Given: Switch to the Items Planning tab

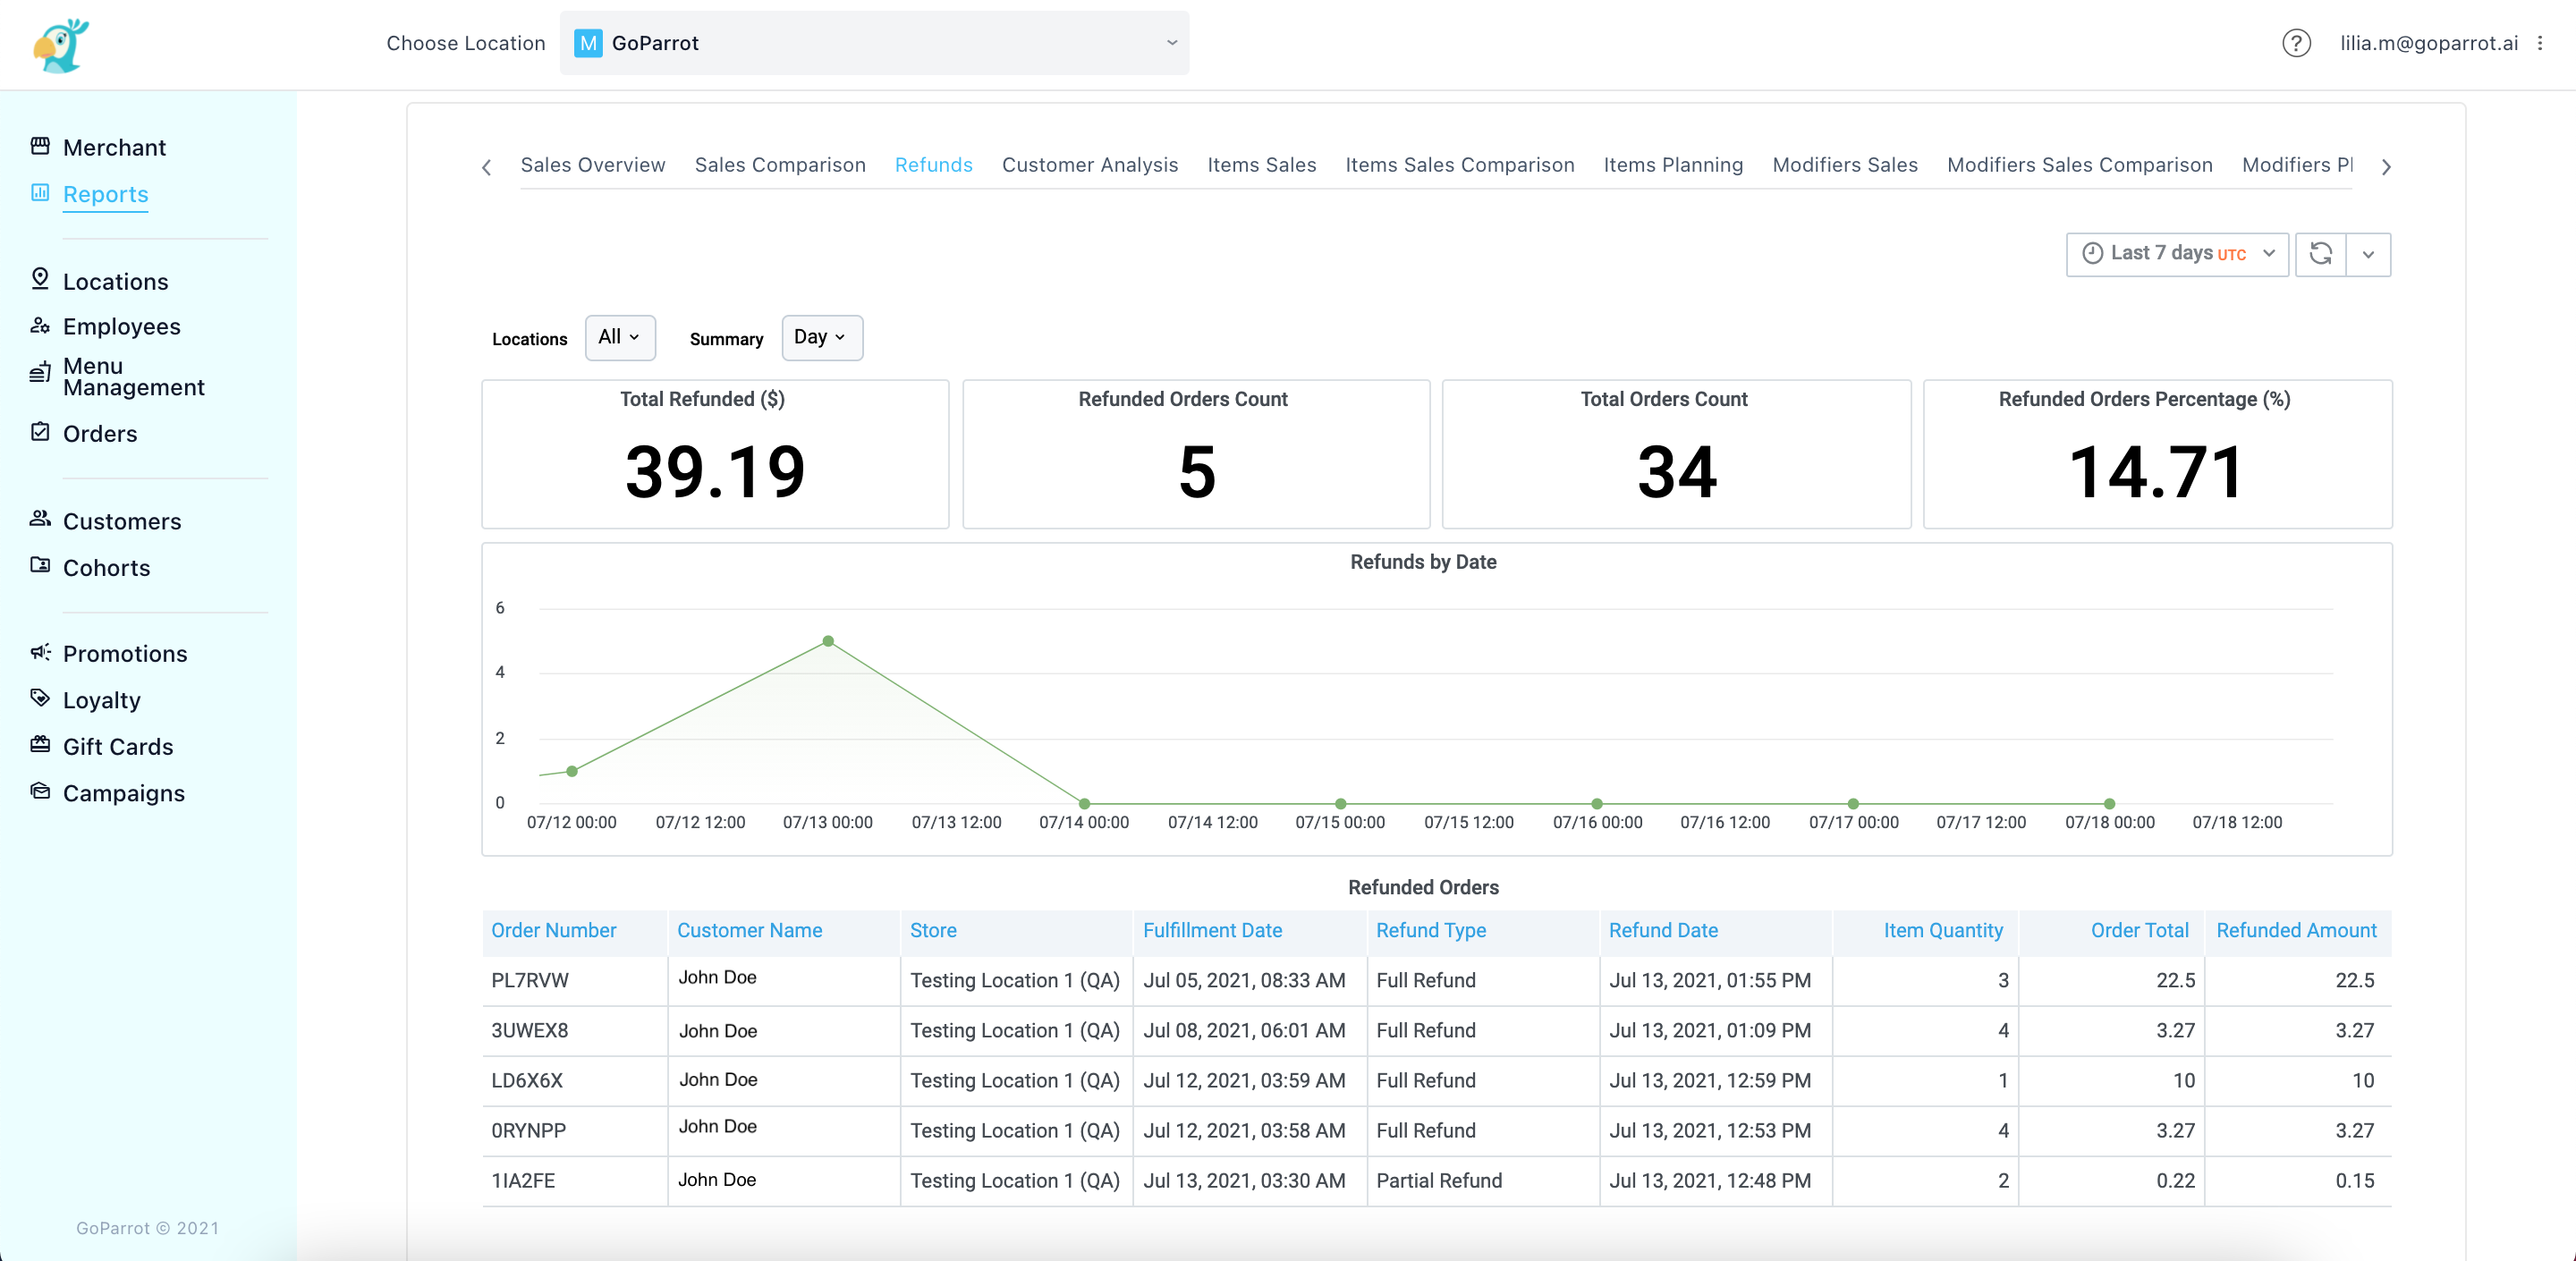Looking at the screenshot, I should [x=1673, y=165].
